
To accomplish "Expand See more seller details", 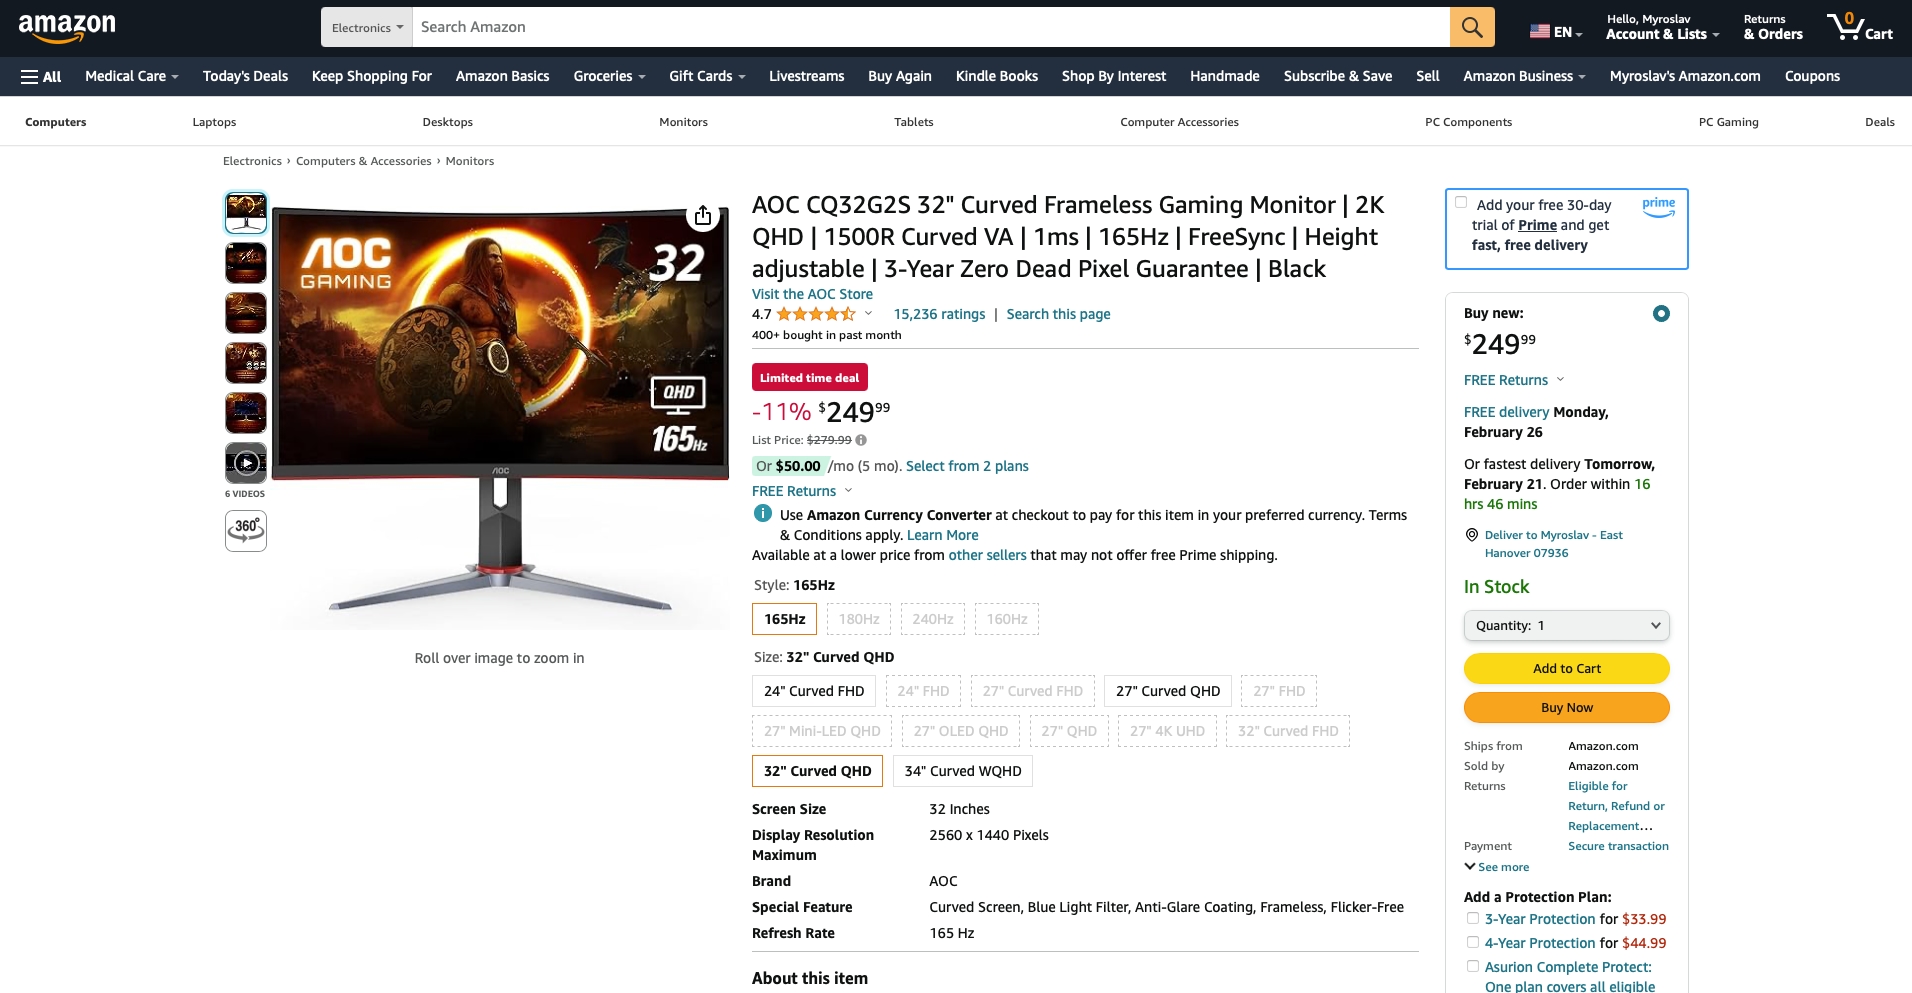I will [x=1497, y=867].
